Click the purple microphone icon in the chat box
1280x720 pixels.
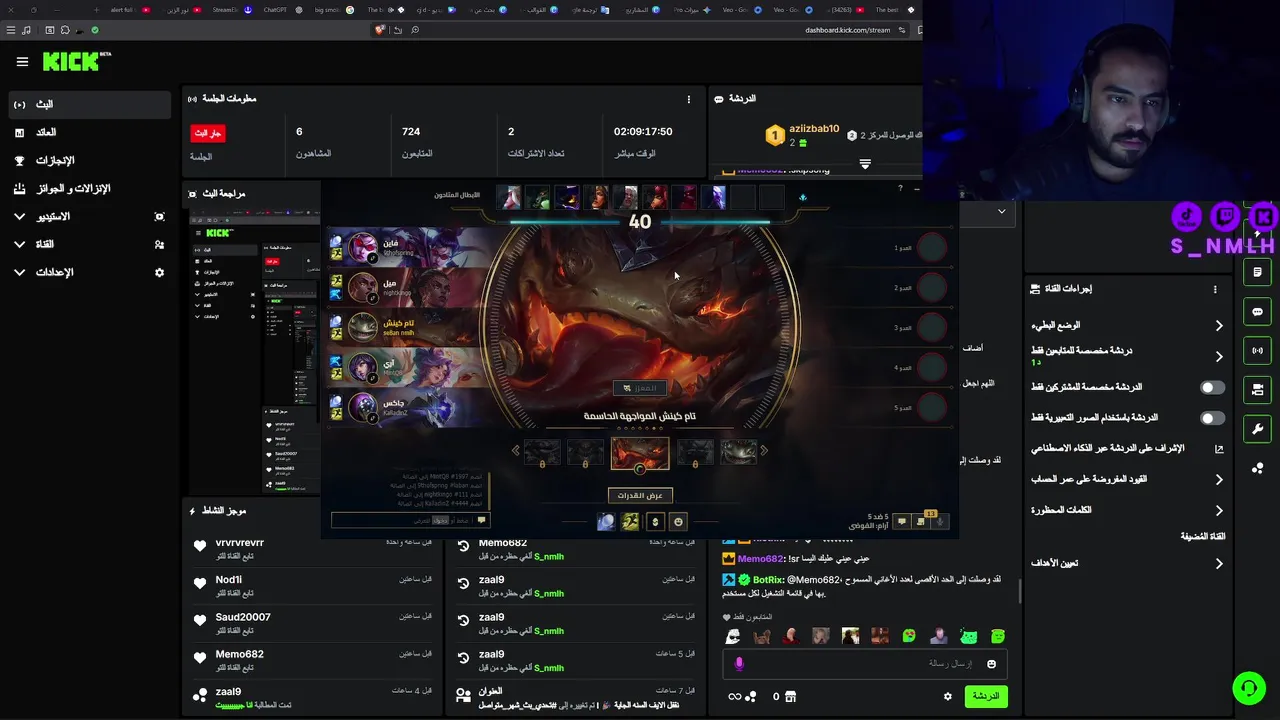pos(739,664)
